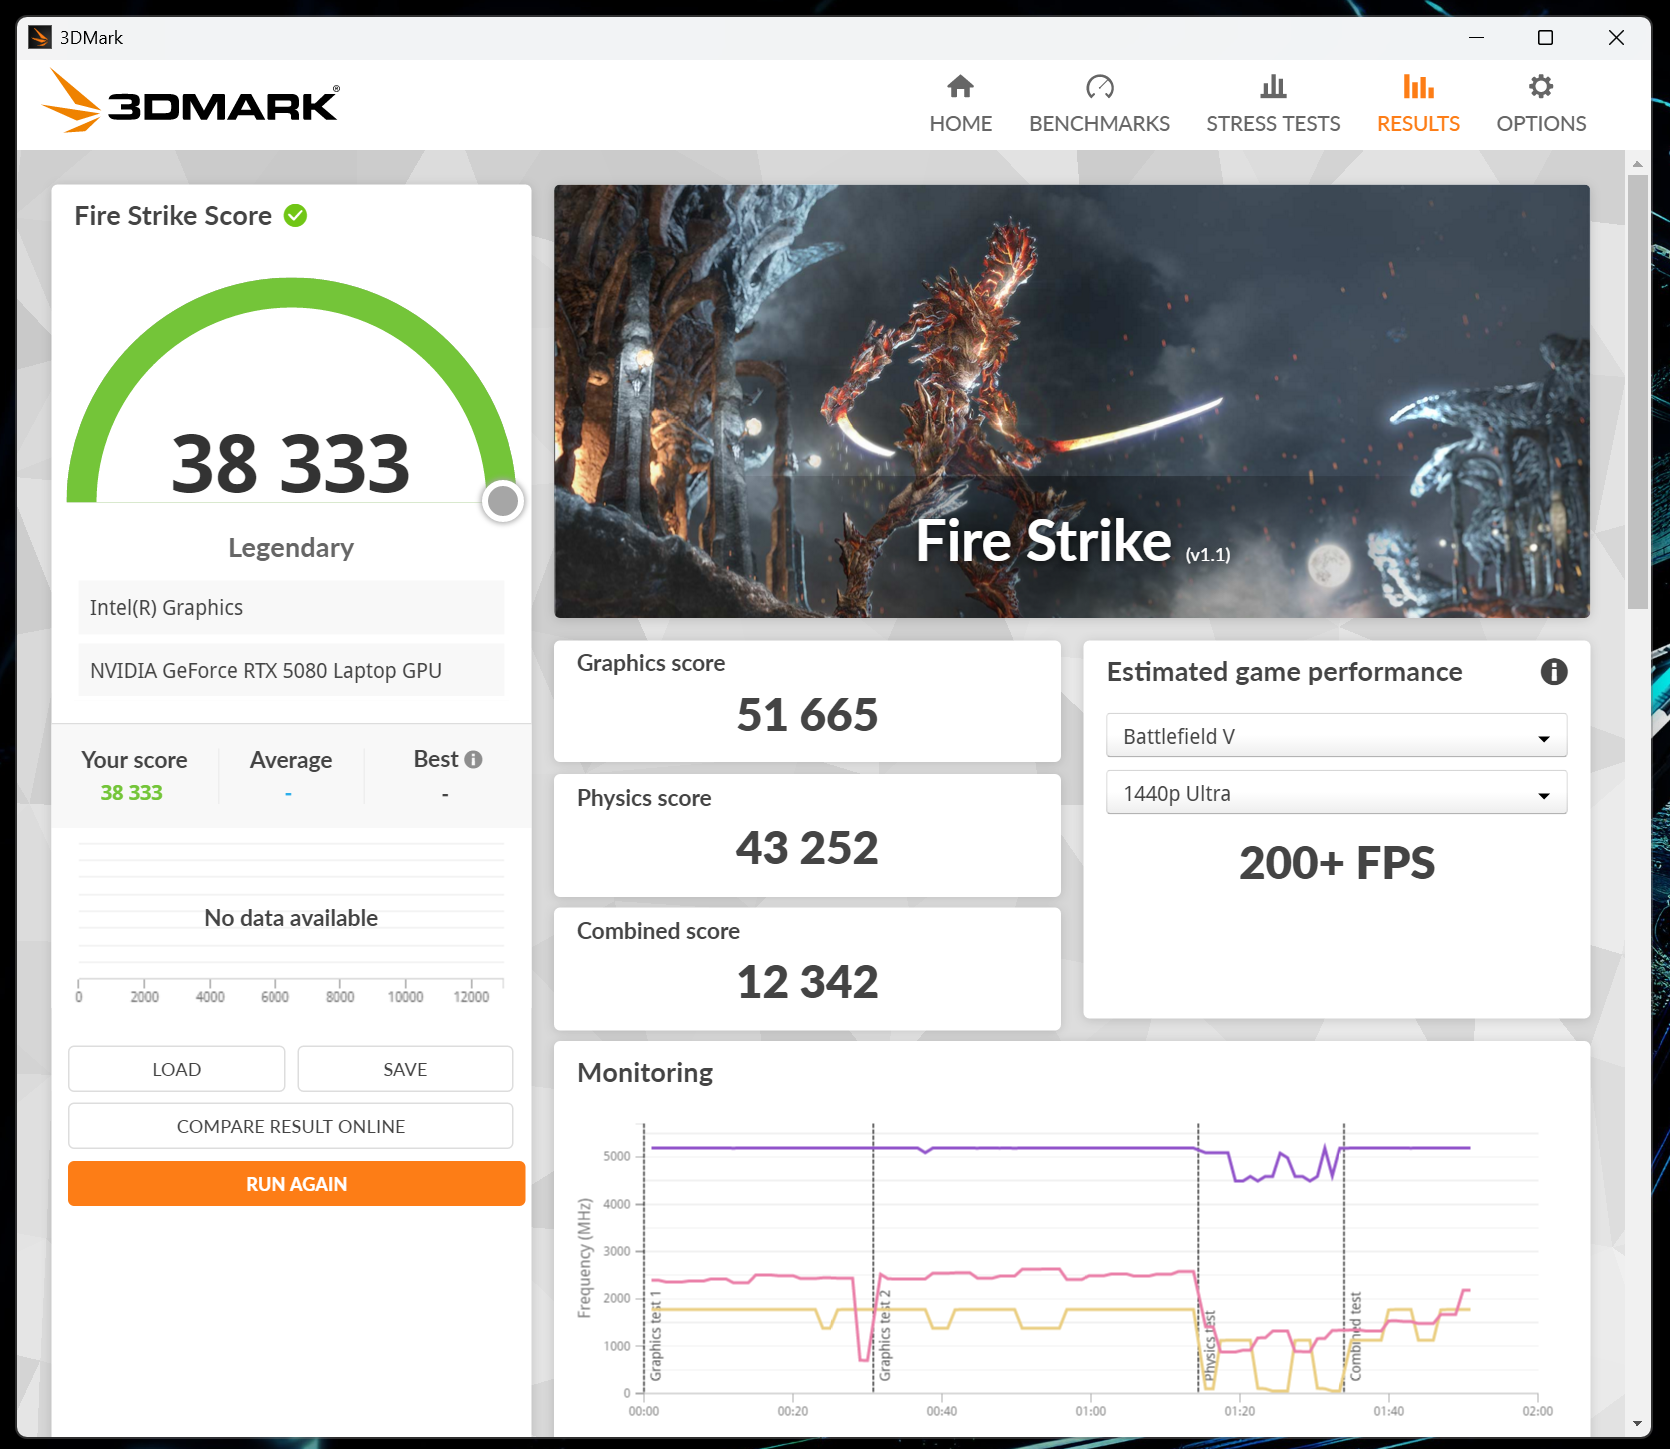This screenshot has height=1449, width=1670.
Task: Click the Combined score value 12 342
Action: tap(807, 982)
